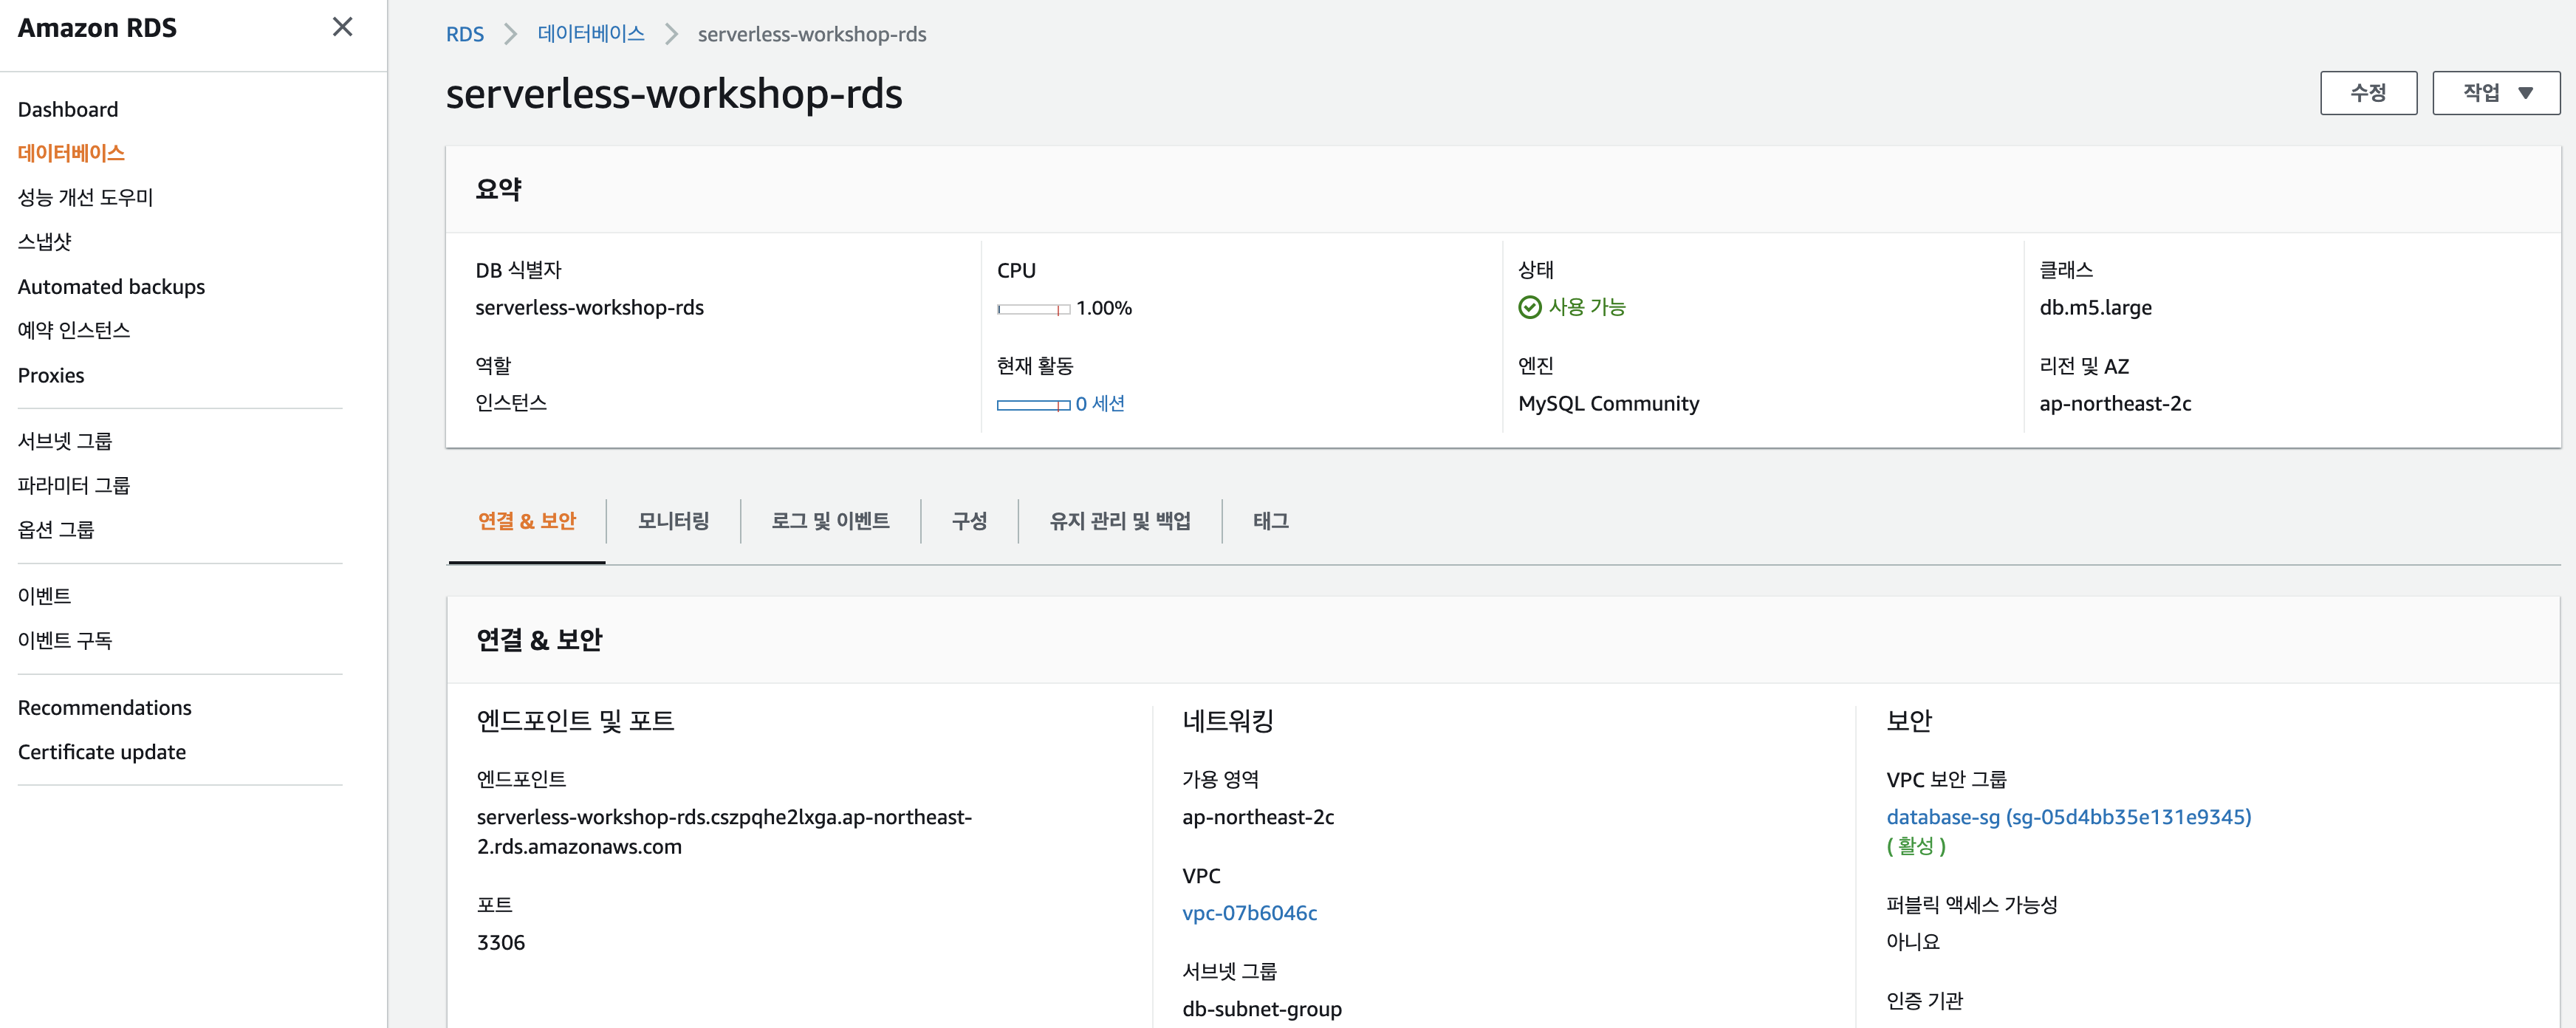Open 스냅샷 sidebar item
The image size is (2576, 1028).
click(x=45, y=241)
